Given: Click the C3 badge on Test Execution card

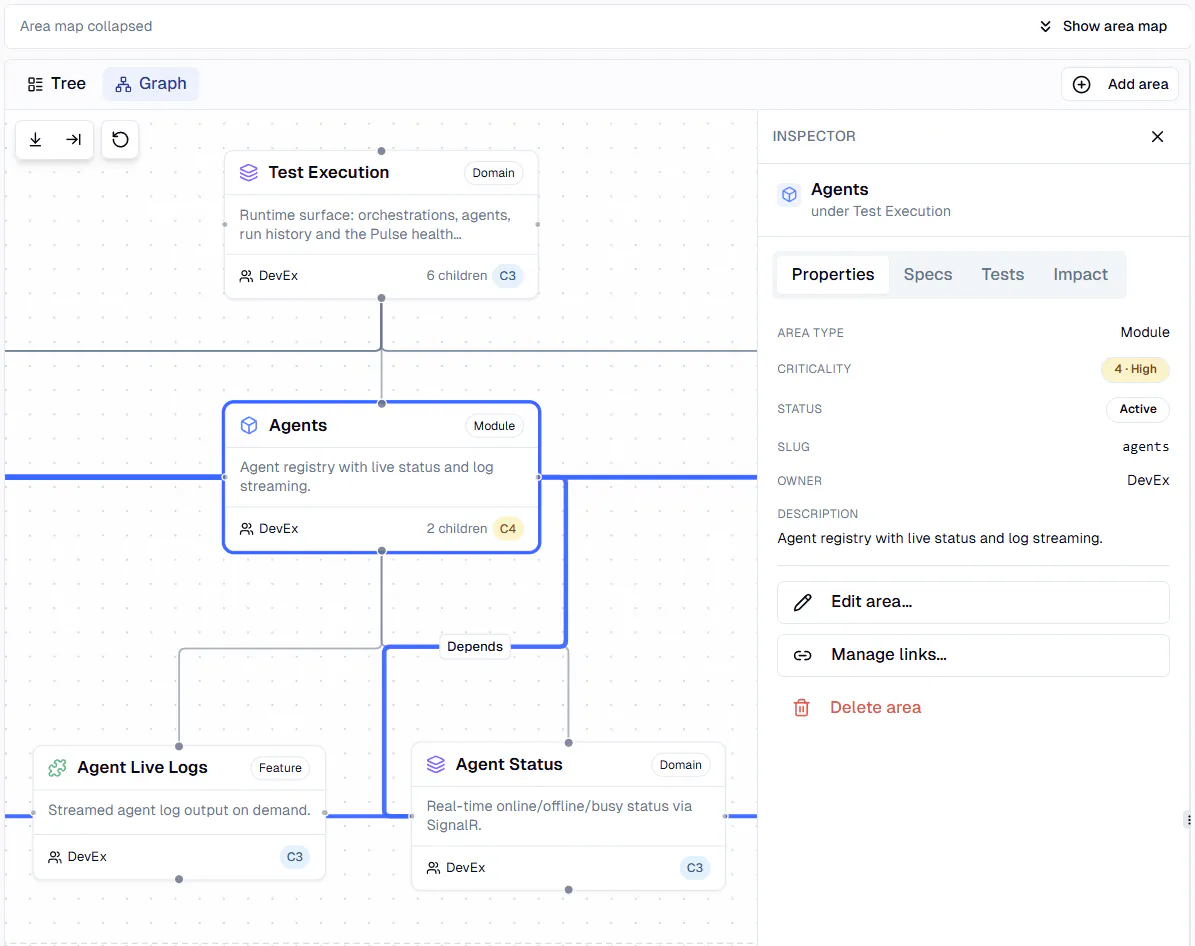Looking at the screenshot, I should tap(508, 276).
